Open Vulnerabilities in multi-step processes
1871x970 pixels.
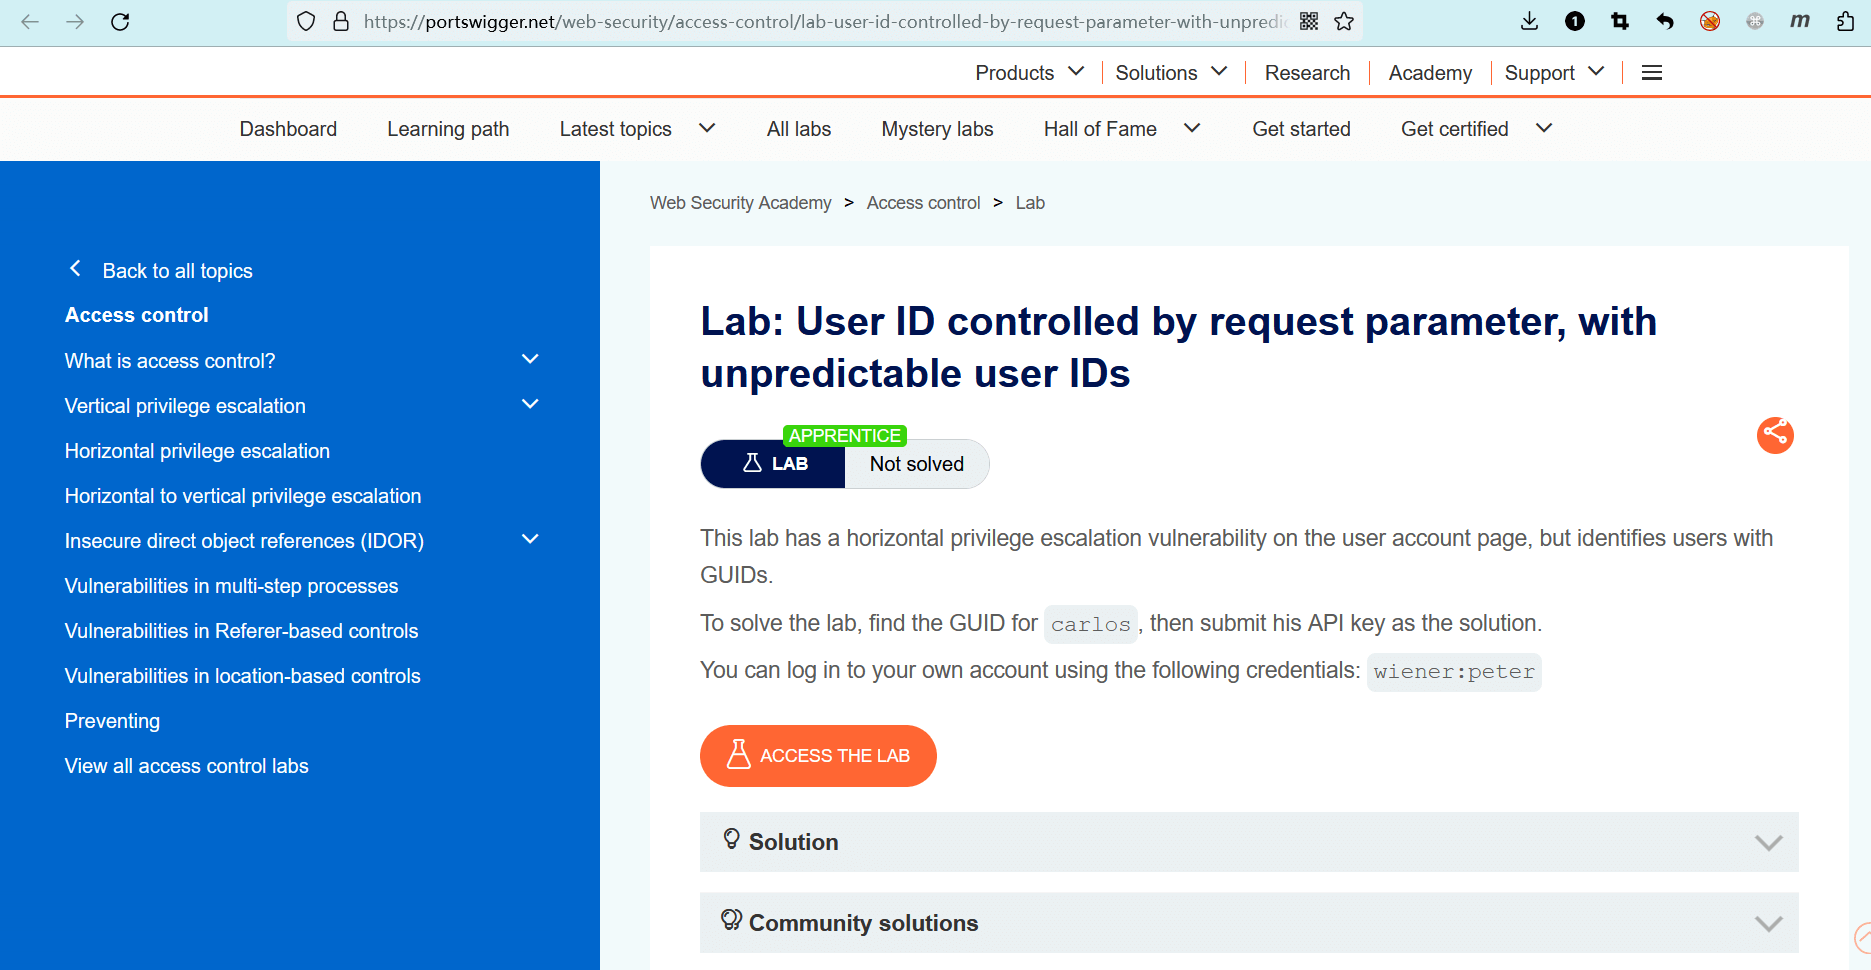pyautogui.click(x=231, y=586)
